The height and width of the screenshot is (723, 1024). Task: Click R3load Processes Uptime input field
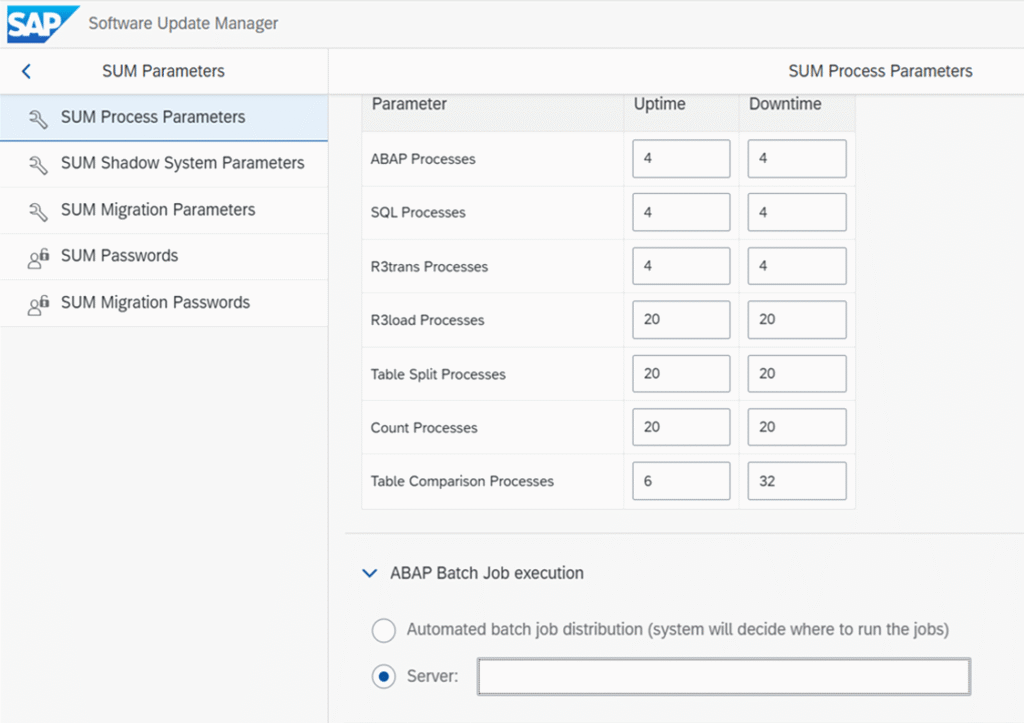[x=681, y=320]
